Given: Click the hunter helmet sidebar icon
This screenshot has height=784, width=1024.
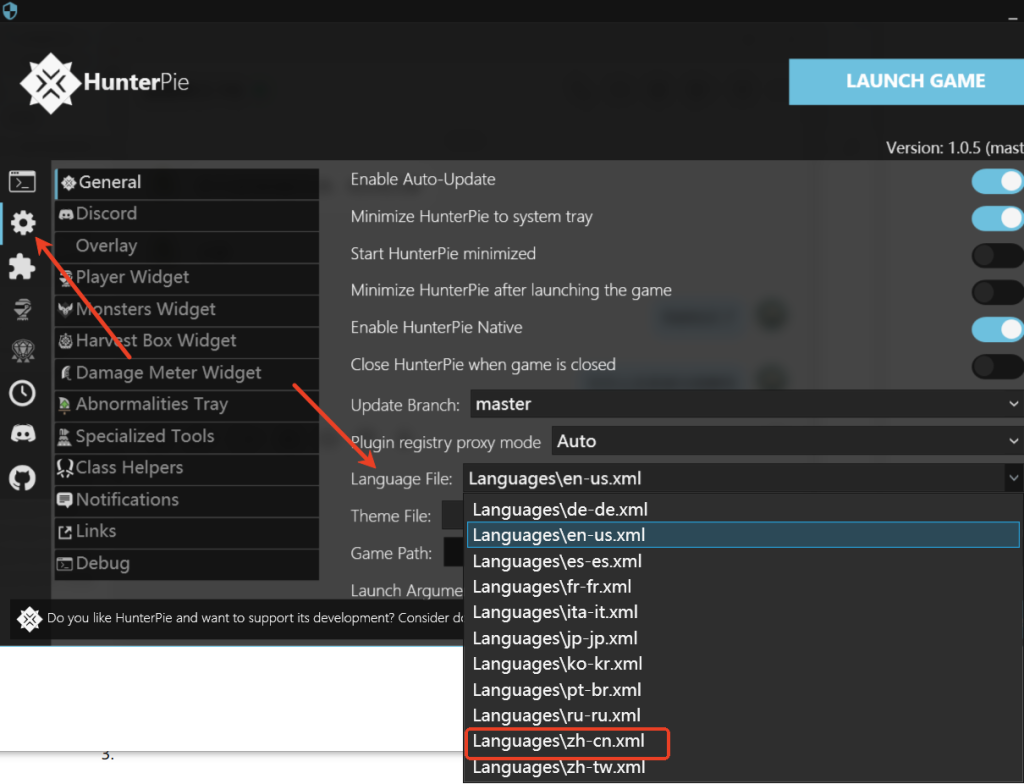Looking at the screenshot, I should (x=22, y=309).
